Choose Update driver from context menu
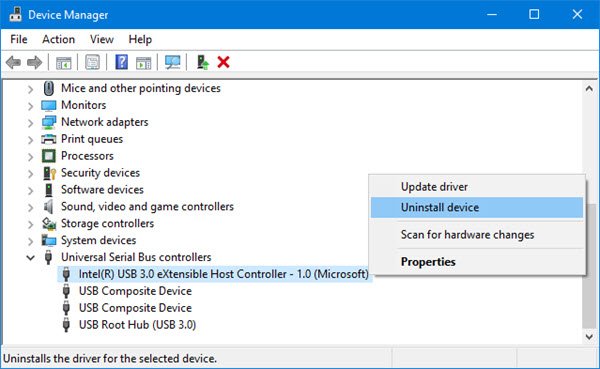The image size is (600, 369). [477, 187]
